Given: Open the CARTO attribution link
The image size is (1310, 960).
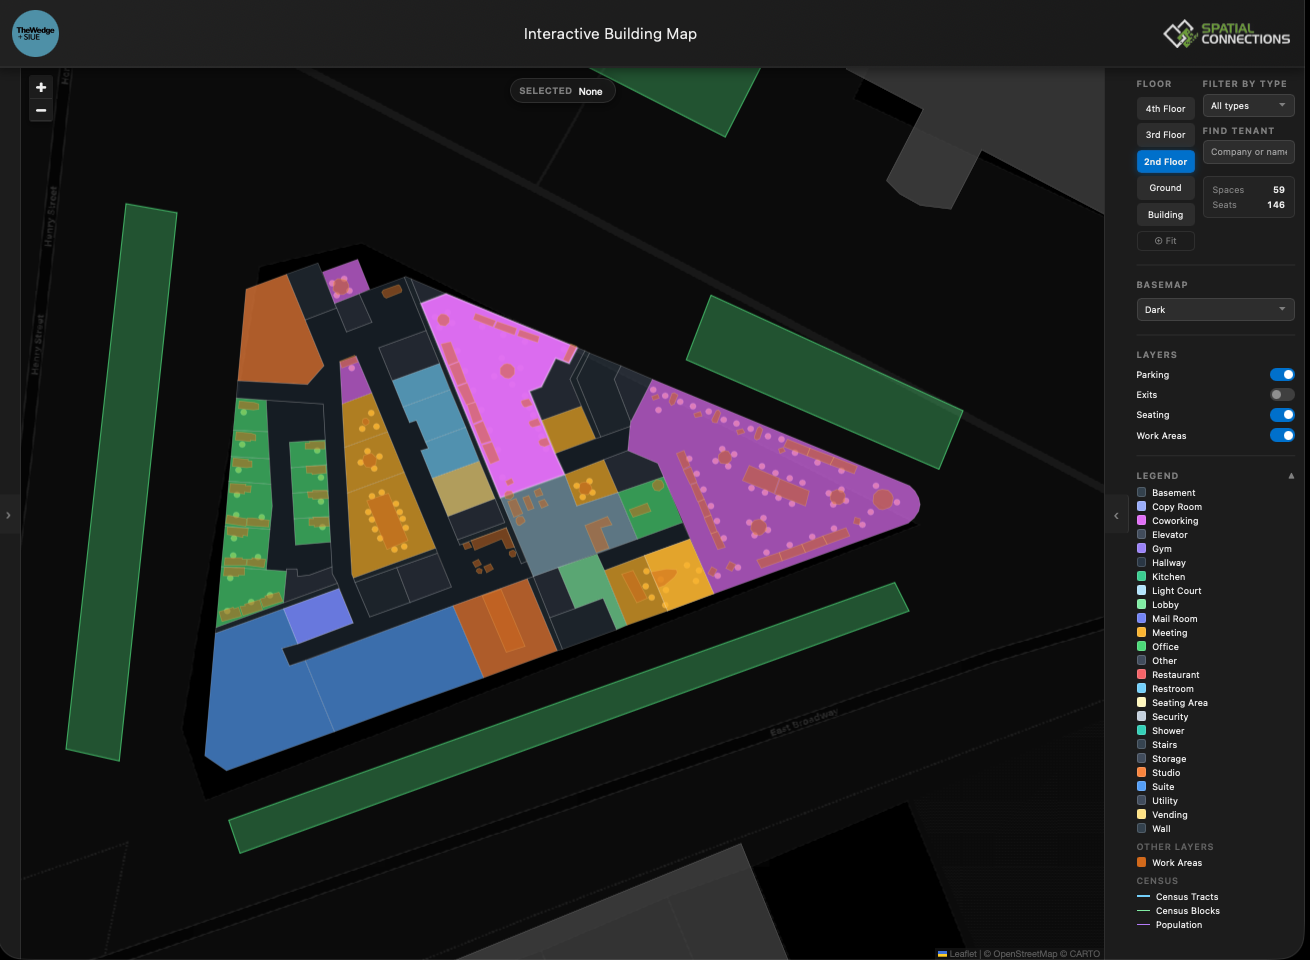Looking at the screenshot, I should 1081,954.
